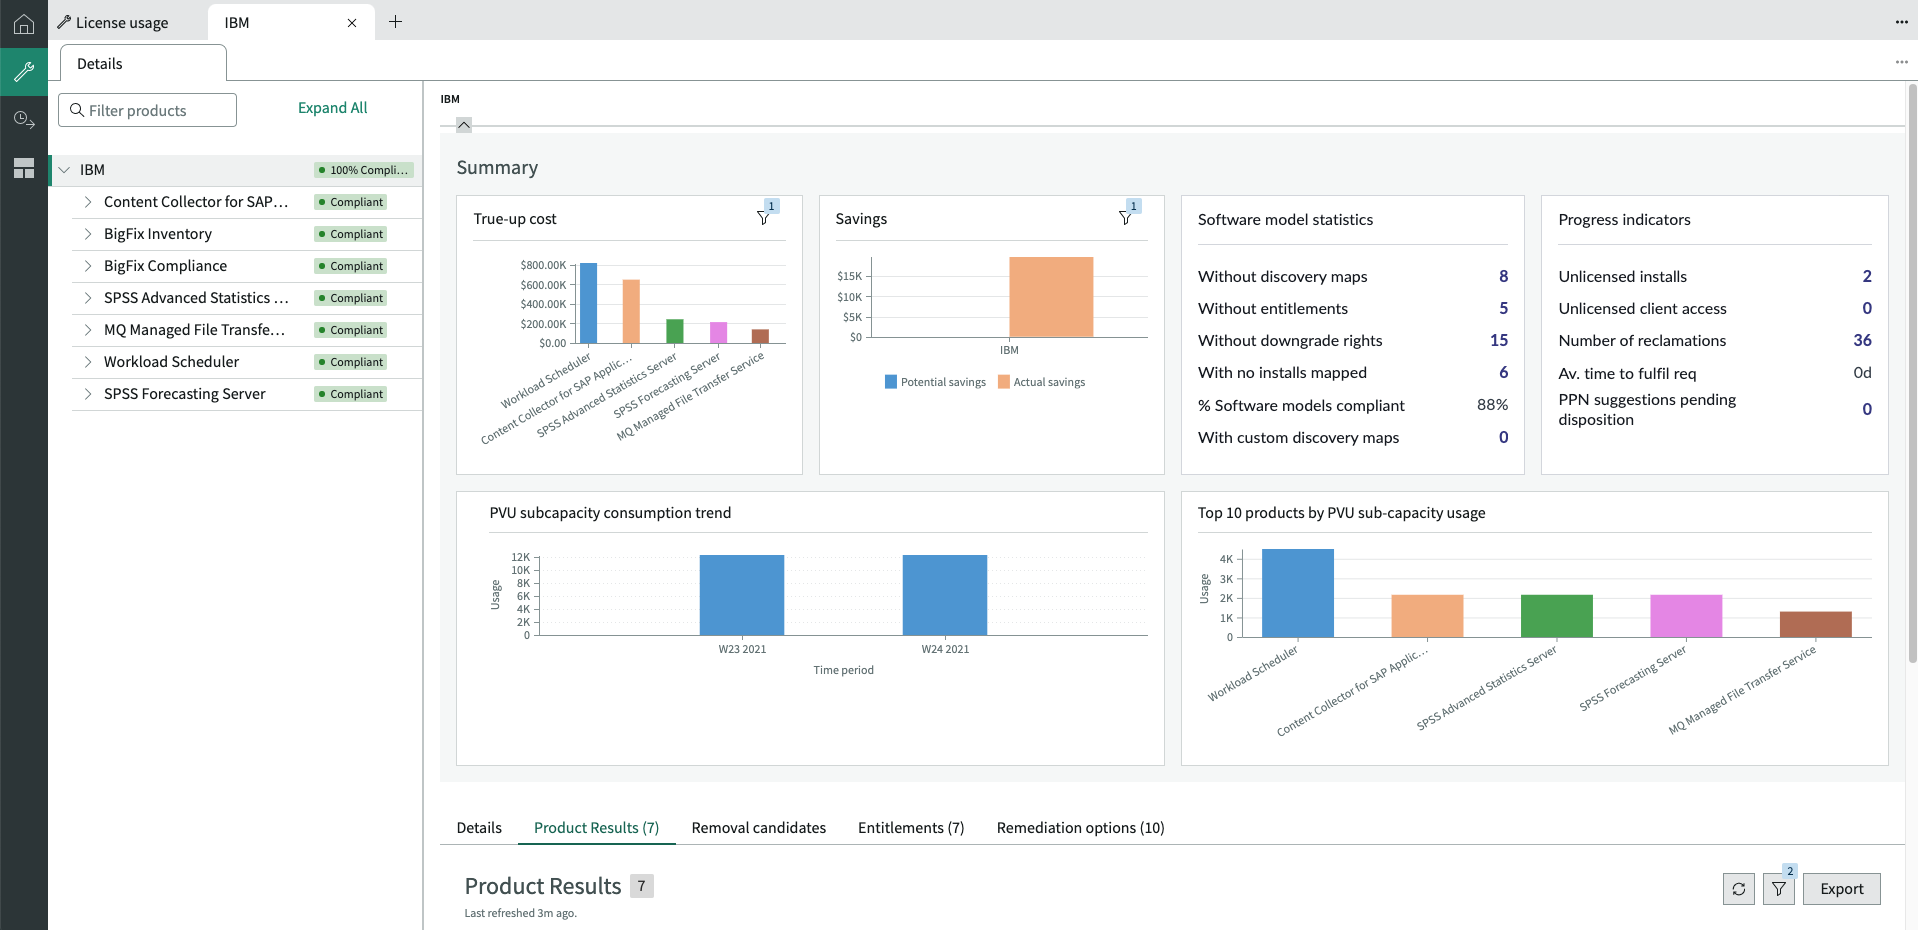Open the clock schedule sidebar icon
Image resolution: width=1918 pixels, height=930 pixels.
[24, 120]
